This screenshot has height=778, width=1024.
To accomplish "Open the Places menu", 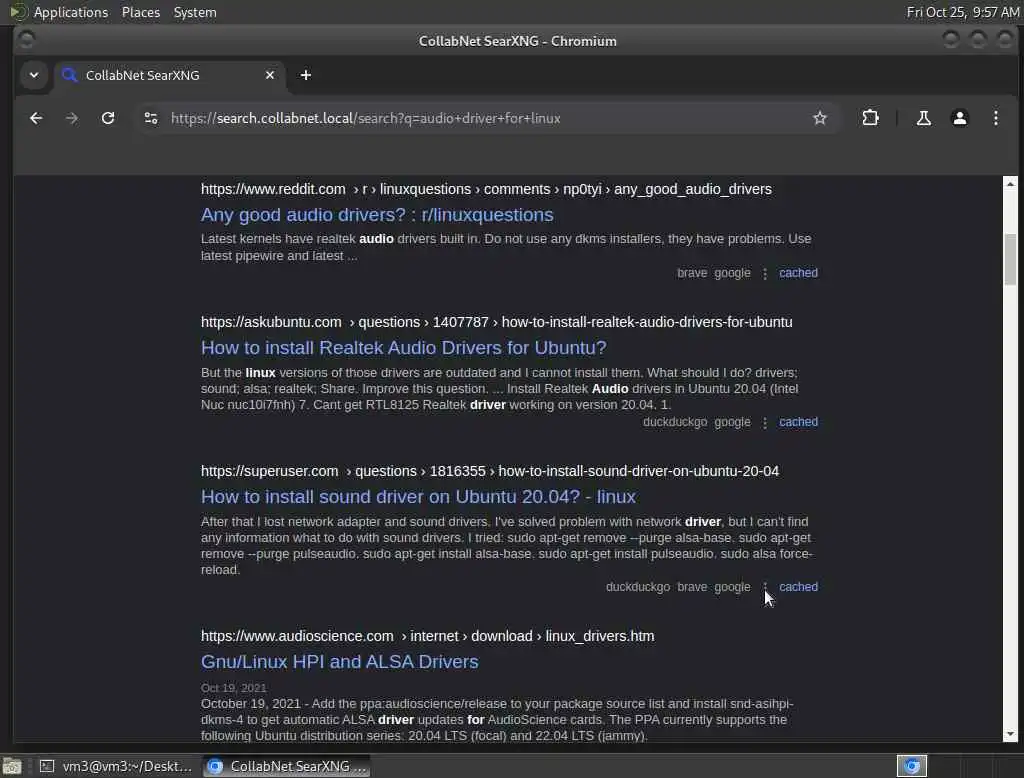I will [x=140, y=12].
